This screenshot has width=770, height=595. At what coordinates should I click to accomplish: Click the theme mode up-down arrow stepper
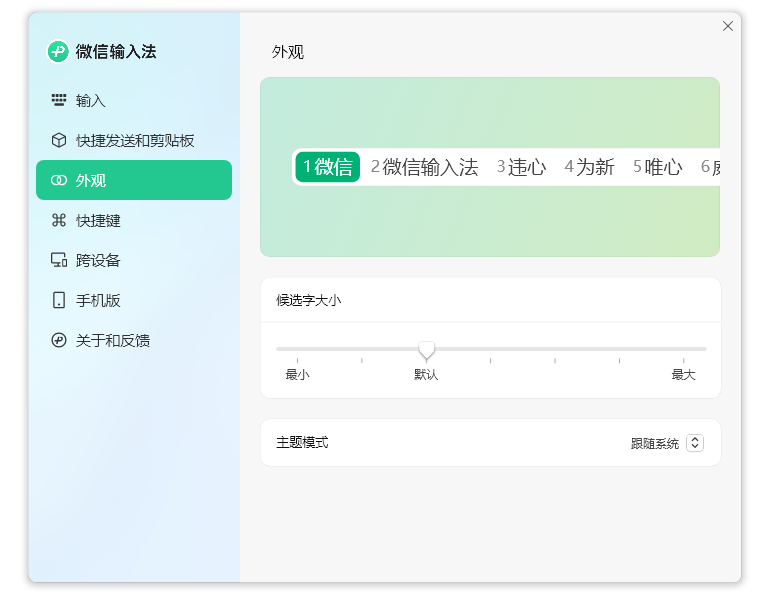(x=694, y=443)
